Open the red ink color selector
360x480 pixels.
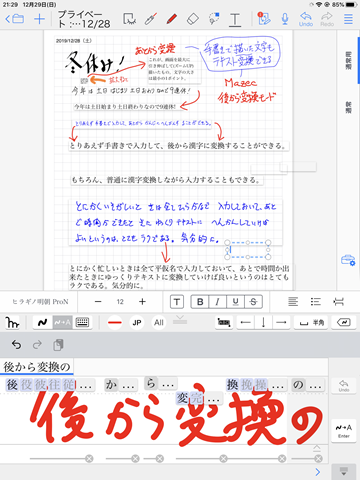(115, 322)
